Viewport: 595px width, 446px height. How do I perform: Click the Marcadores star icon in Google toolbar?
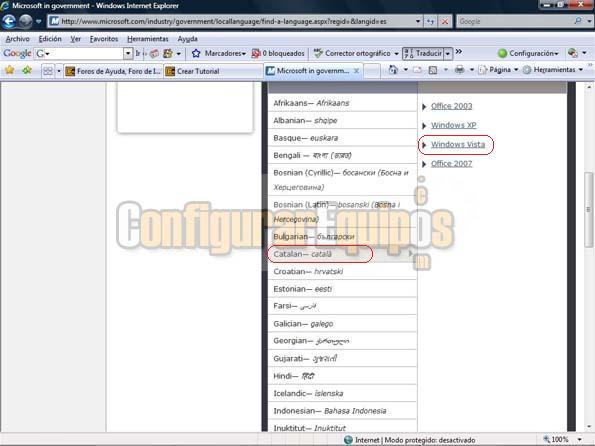click(x=196, y=54)
